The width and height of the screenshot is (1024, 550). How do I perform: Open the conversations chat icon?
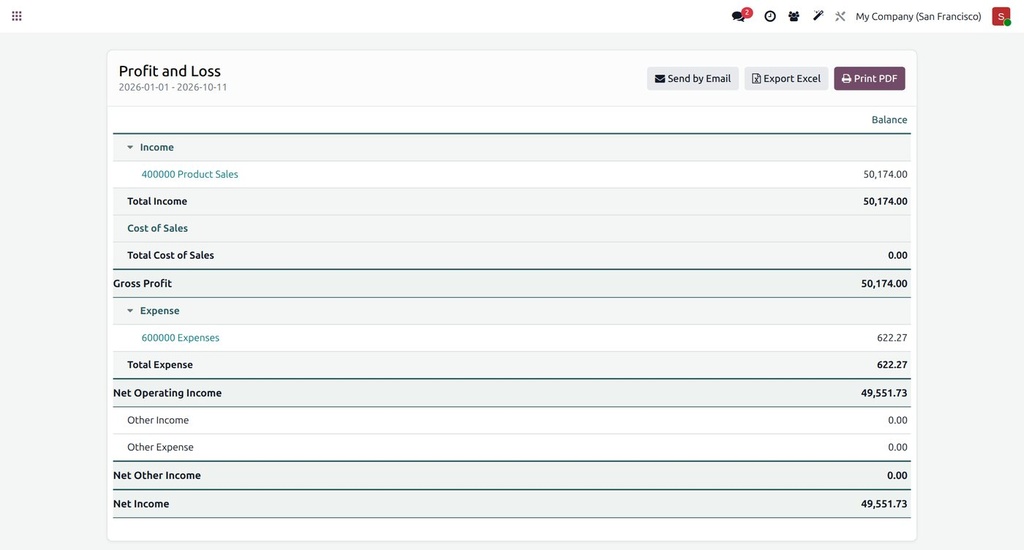click(x=741, y=16)
